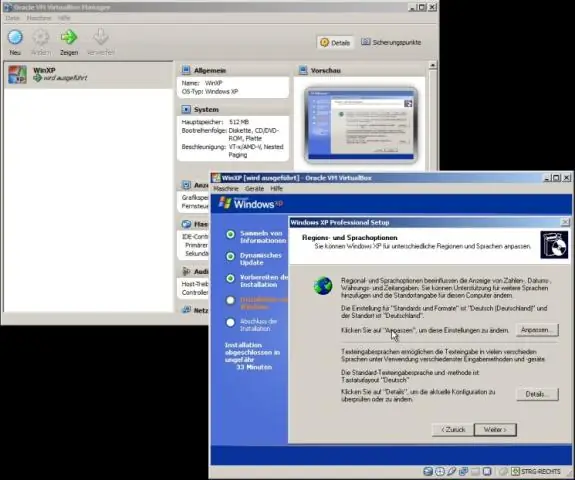The width and height of the screenshot is (575, 480).
Task: Click the Sammeln von Informationen step bullet
Action: (x=230, y=234)
